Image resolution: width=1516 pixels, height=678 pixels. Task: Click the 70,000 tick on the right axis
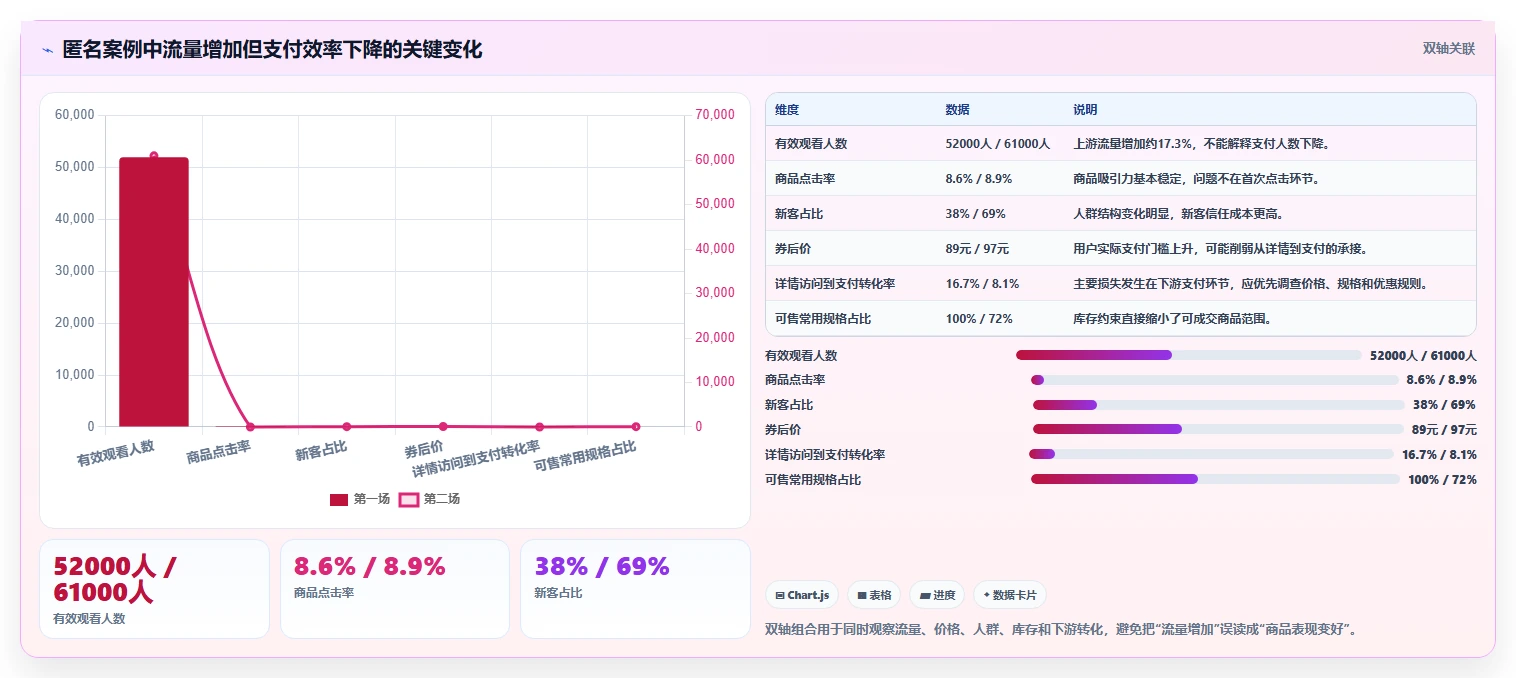coord(715,115)
